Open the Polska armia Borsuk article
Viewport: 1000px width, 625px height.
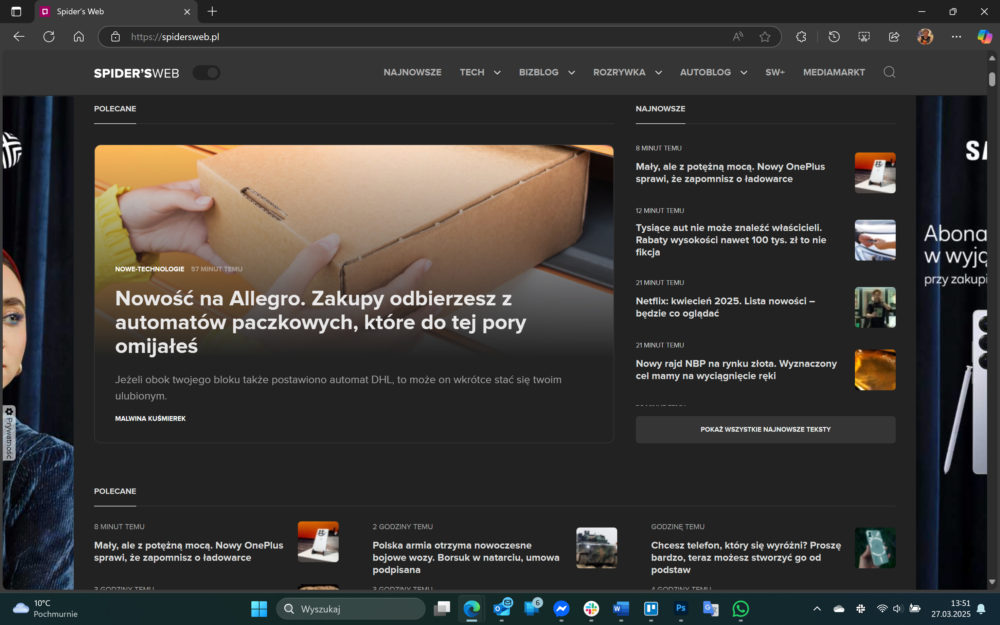(x=466, y=557)
